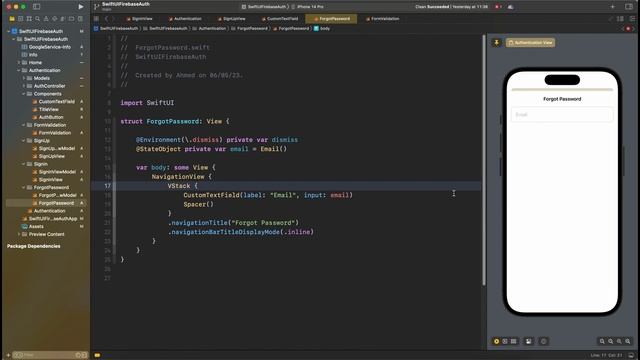Click the Package Dependencies heading

(x=33, y=246)
